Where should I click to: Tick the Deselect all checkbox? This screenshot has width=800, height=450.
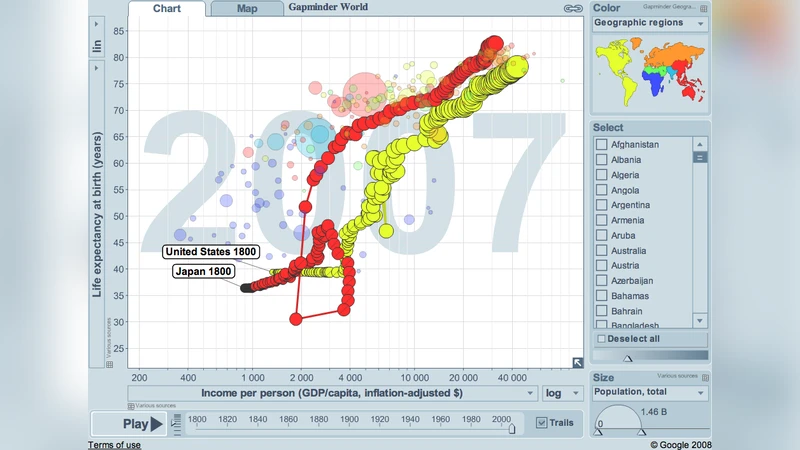pyautogui.click(x=601, y=339)
